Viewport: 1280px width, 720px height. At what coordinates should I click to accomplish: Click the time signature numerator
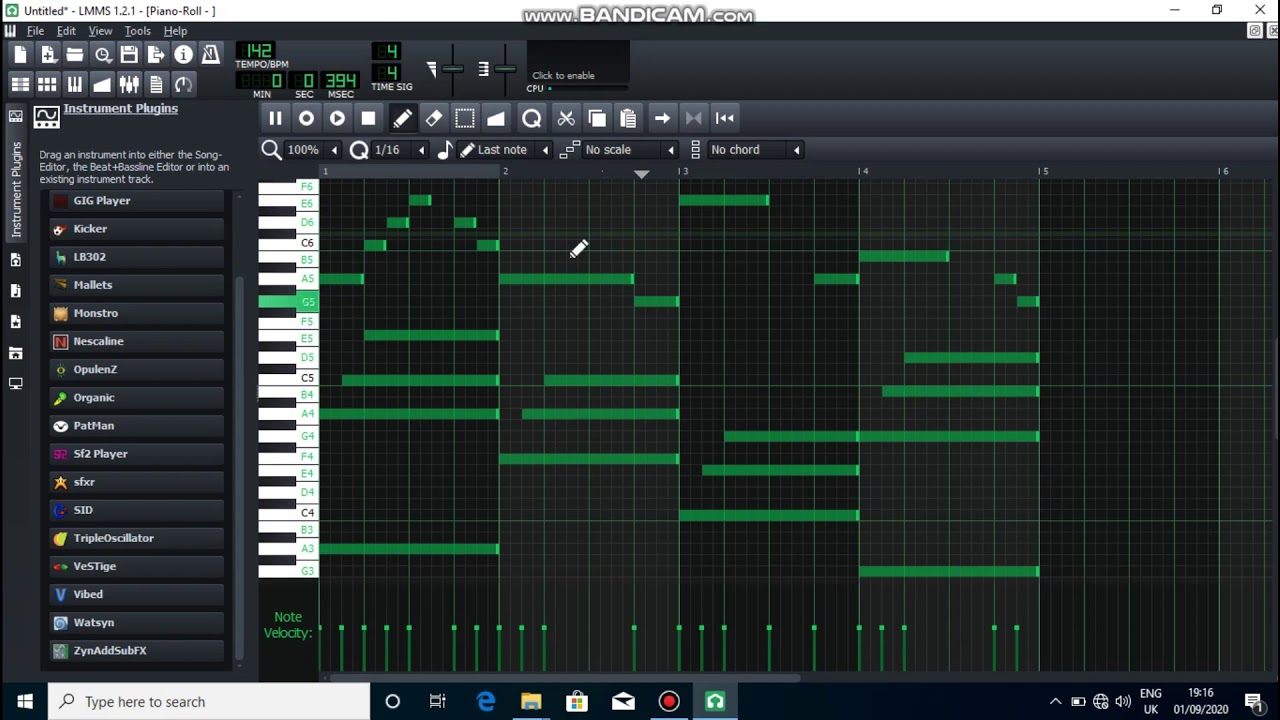[x=388, y=51]
